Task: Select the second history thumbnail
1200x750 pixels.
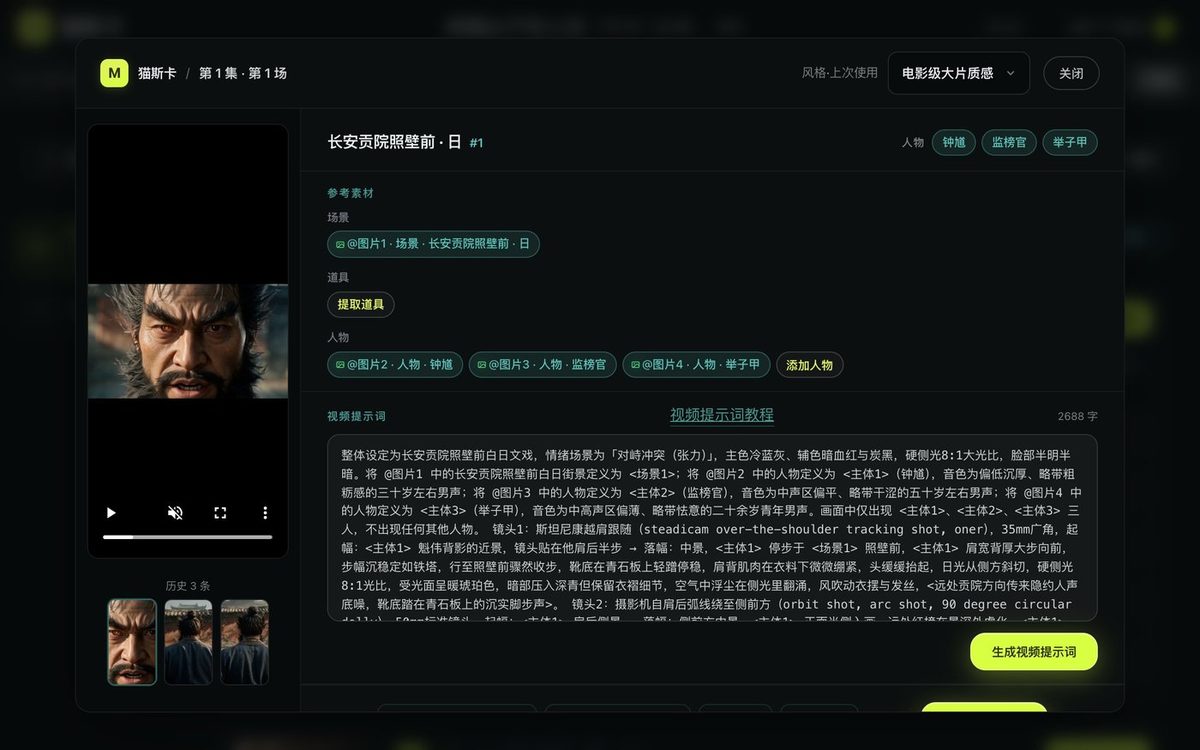Action: point(188,642)
